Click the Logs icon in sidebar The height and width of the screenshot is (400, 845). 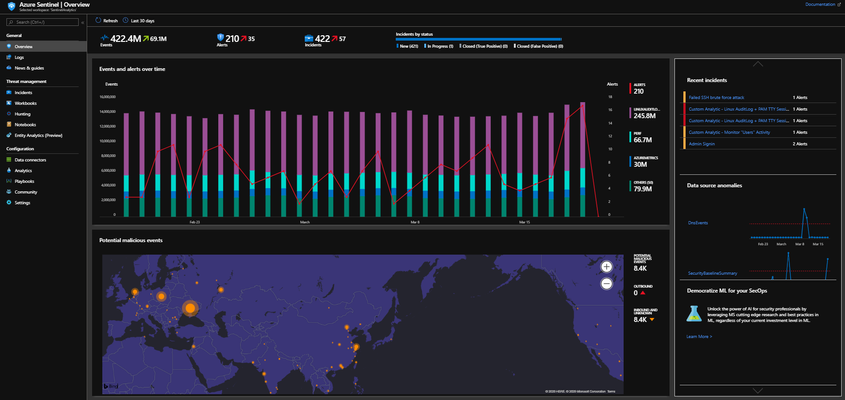(x=9, y=57)
